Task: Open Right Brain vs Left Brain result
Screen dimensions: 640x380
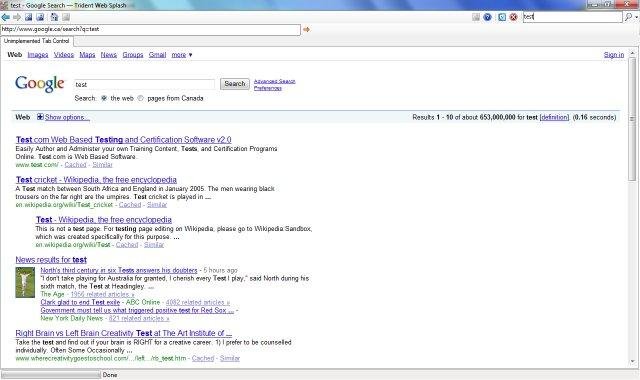Action: click(124, 333)
